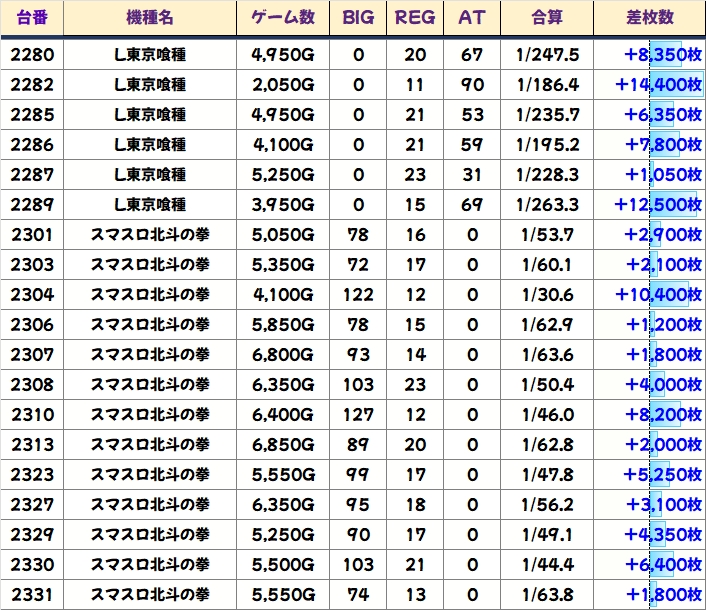This screenshot has width=706, height=610.
Task: Click the +7,800枚 difference value
Action: (x=663, y=145)
